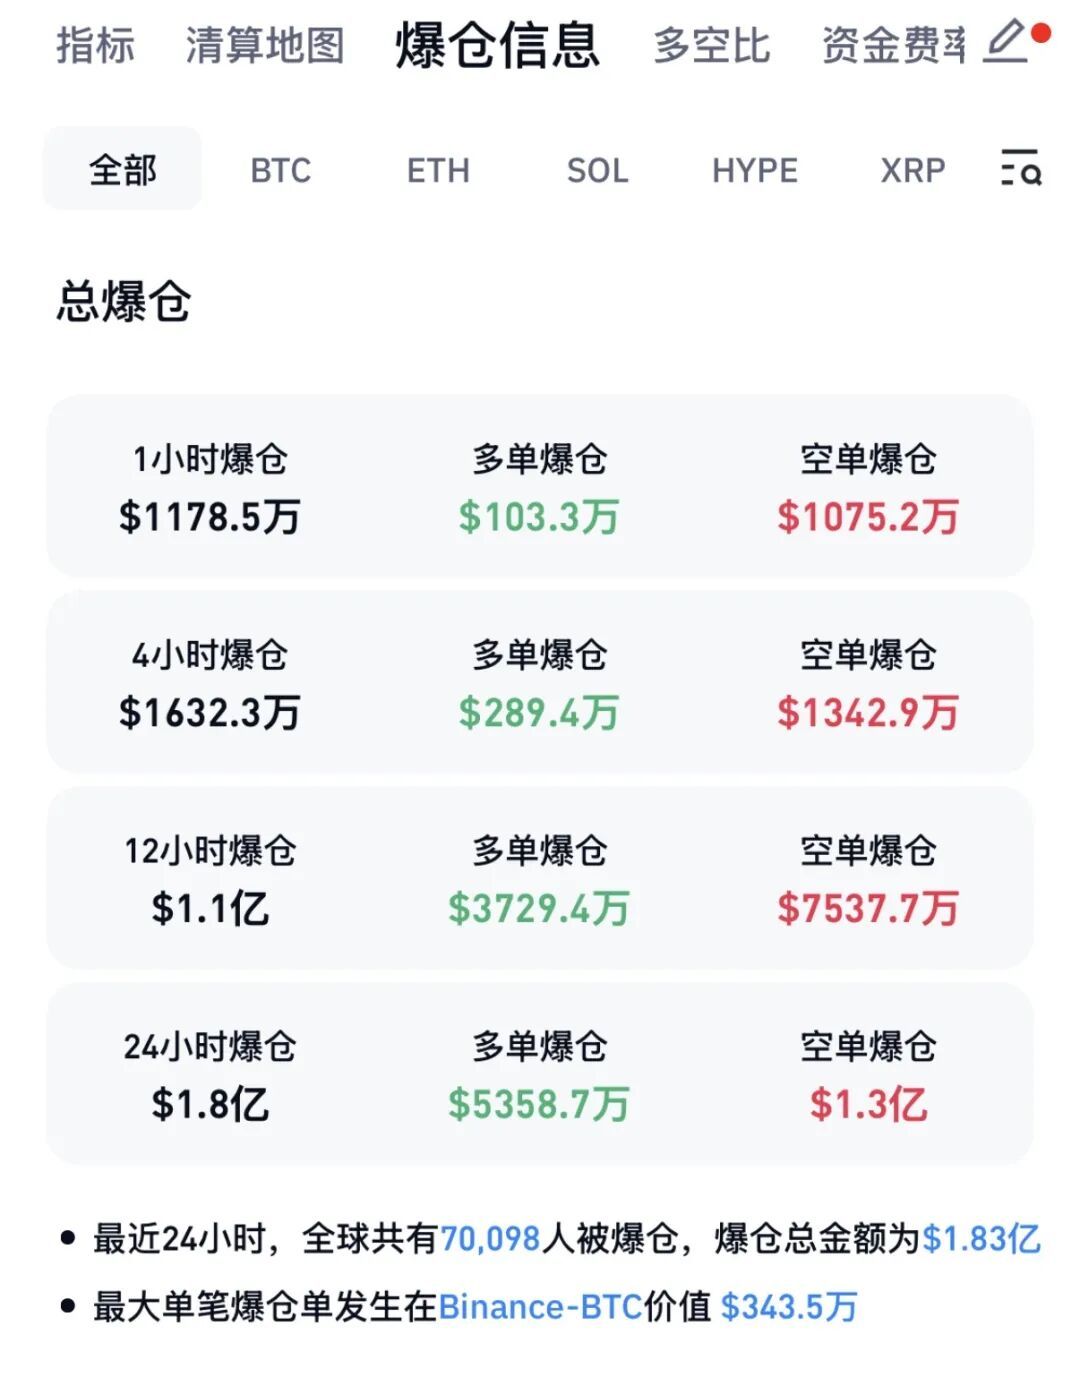Filter liquidations by BTC

pyautogui.click(x=281, y=171)
